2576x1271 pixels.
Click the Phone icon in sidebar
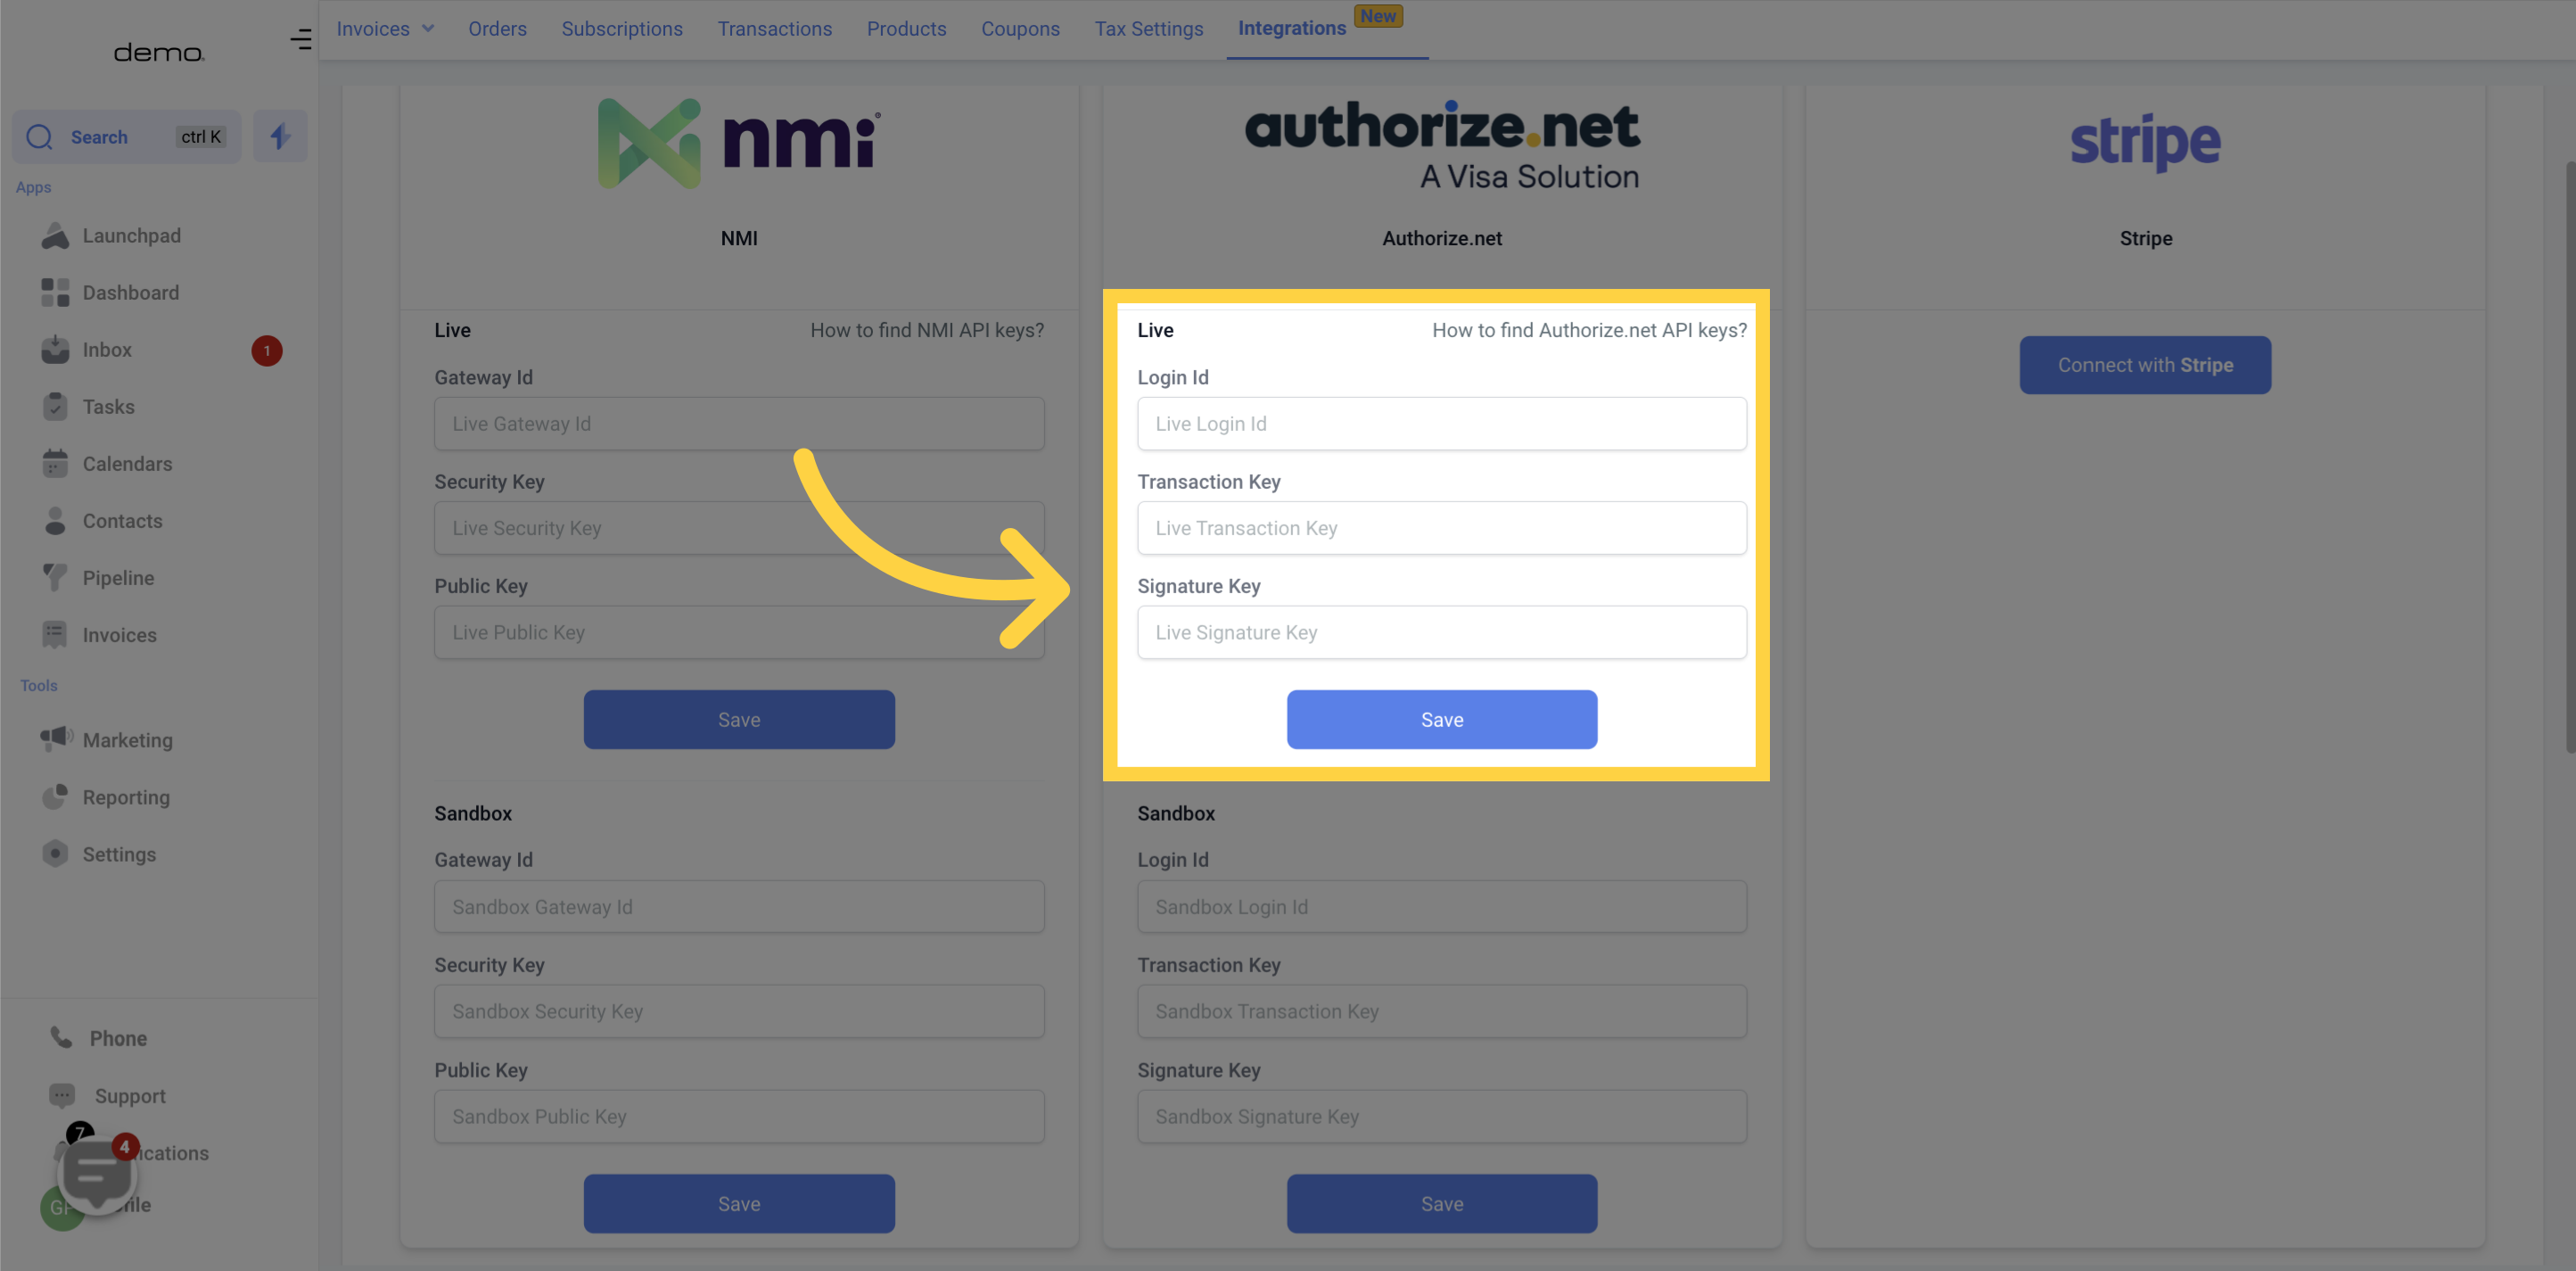coord(59,1039)
